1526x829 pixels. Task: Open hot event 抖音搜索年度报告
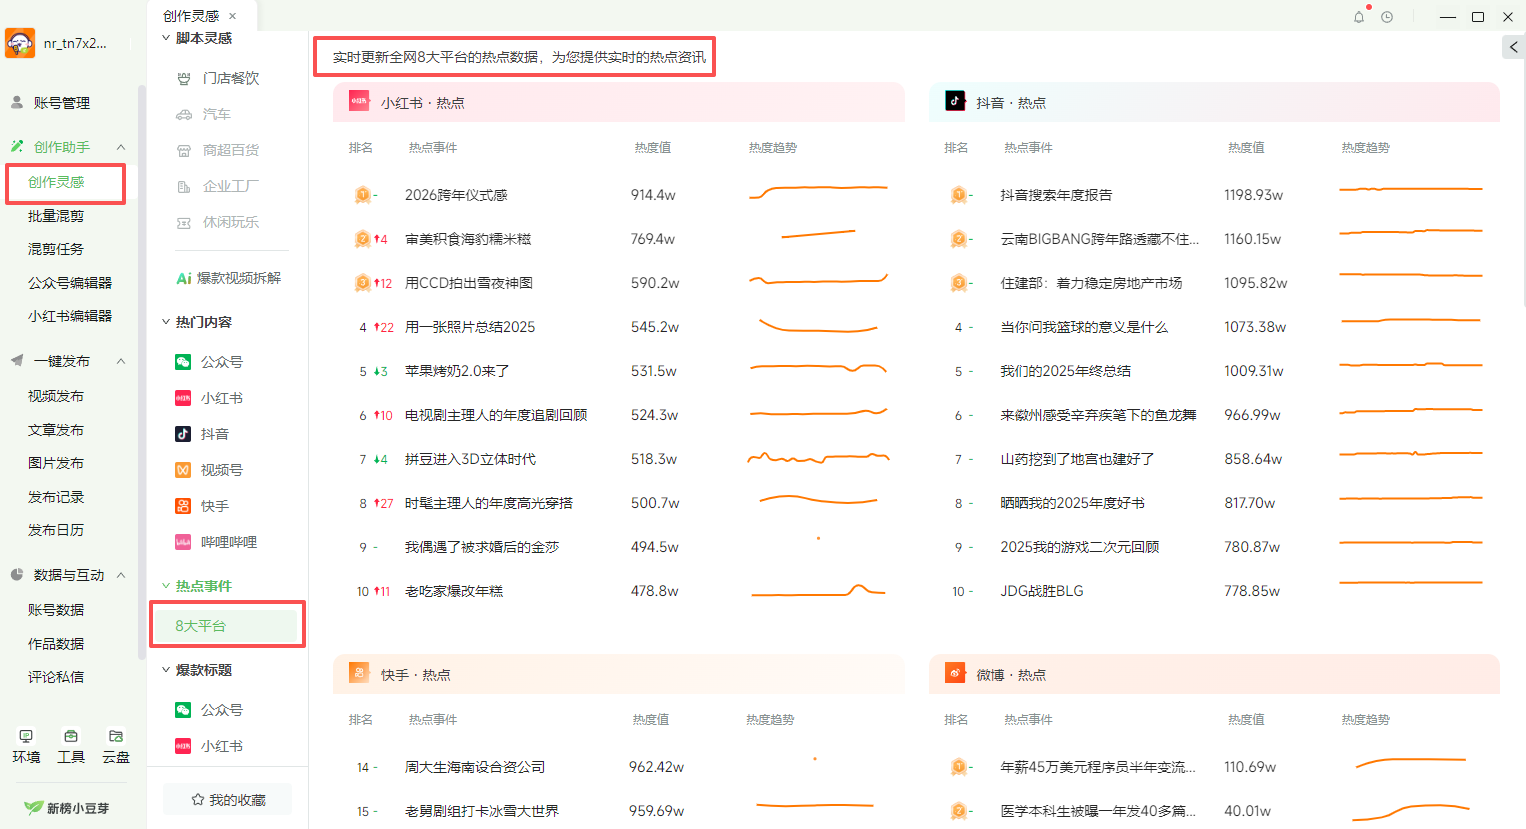click(1056, 195)
